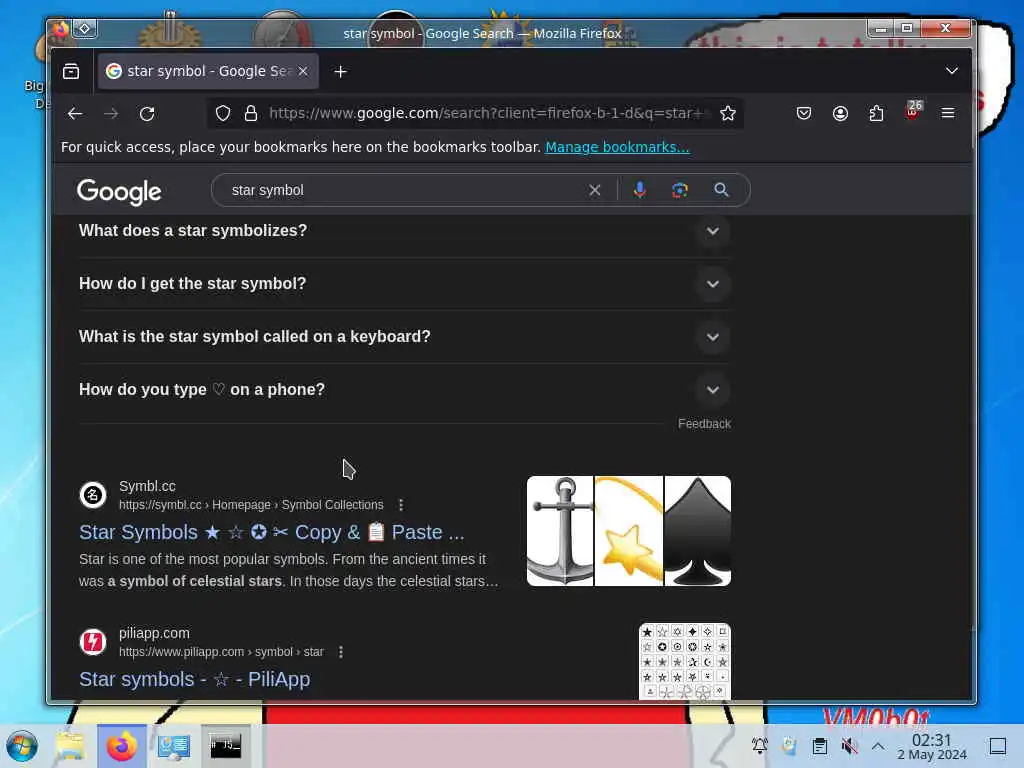Click show desktop button in taskbar
The height and width of the screenshot is (768, 1024).
click(998, 746)
